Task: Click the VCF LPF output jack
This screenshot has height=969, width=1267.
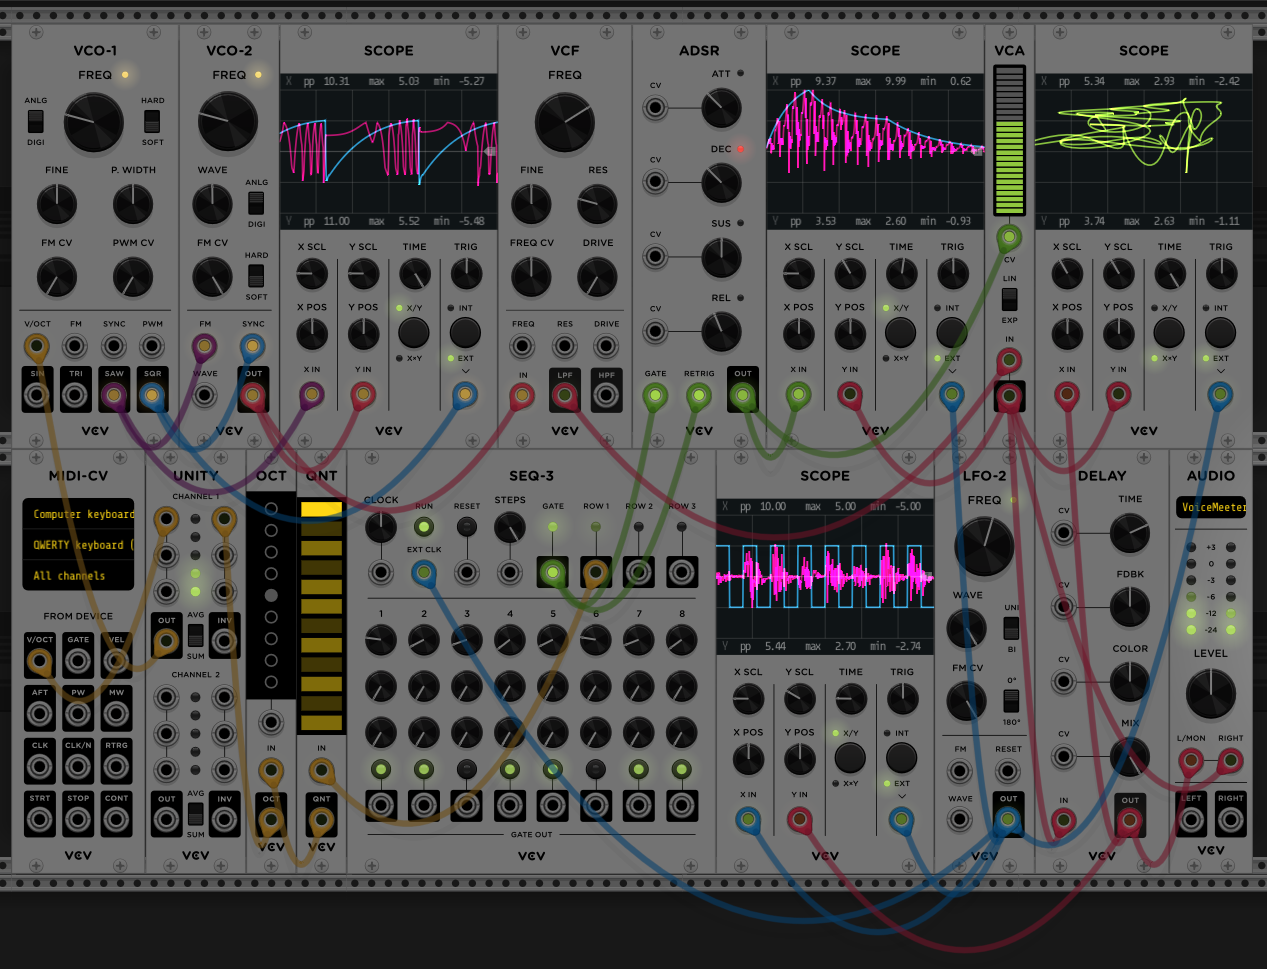Action: [565, 395]
